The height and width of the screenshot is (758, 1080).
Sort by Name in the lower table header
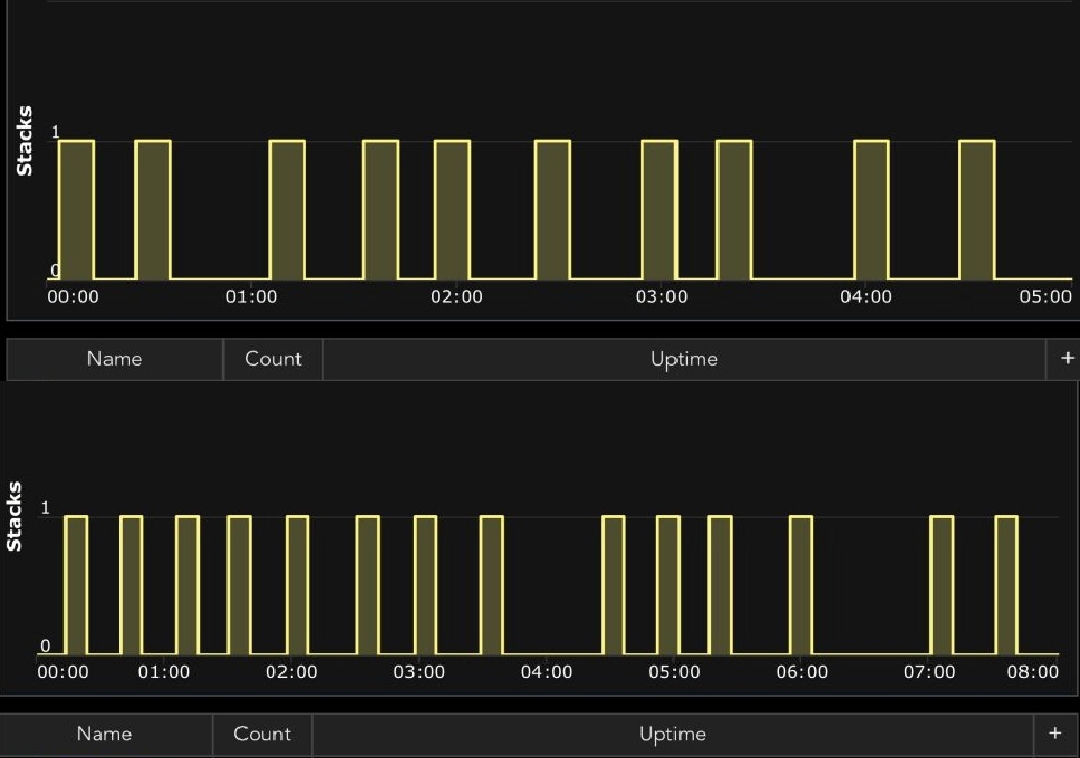pyautogui.click(x=104, y=734)
